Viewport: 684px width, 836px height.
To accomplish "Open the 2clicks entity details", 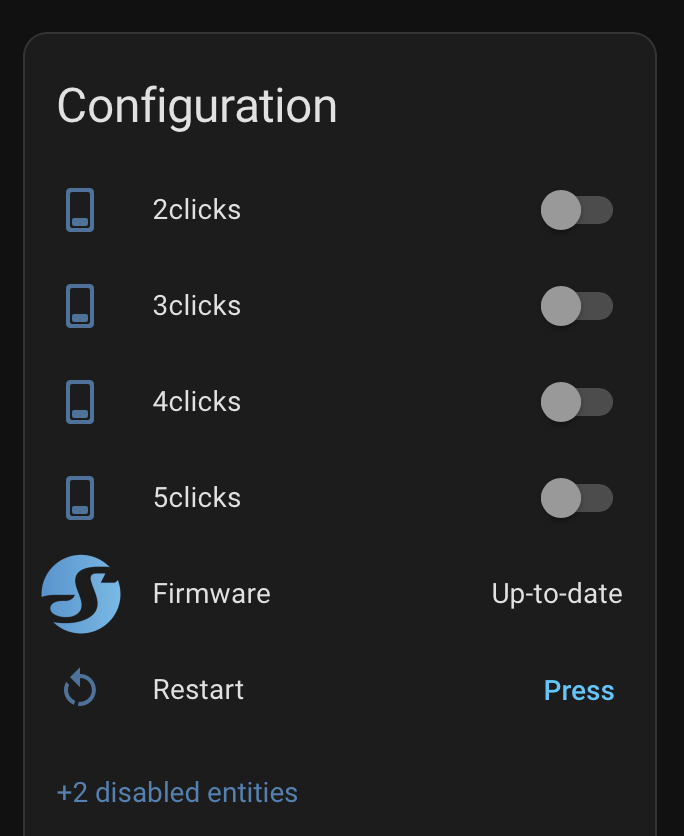I will pyautogui.click(x=197, y=210).
